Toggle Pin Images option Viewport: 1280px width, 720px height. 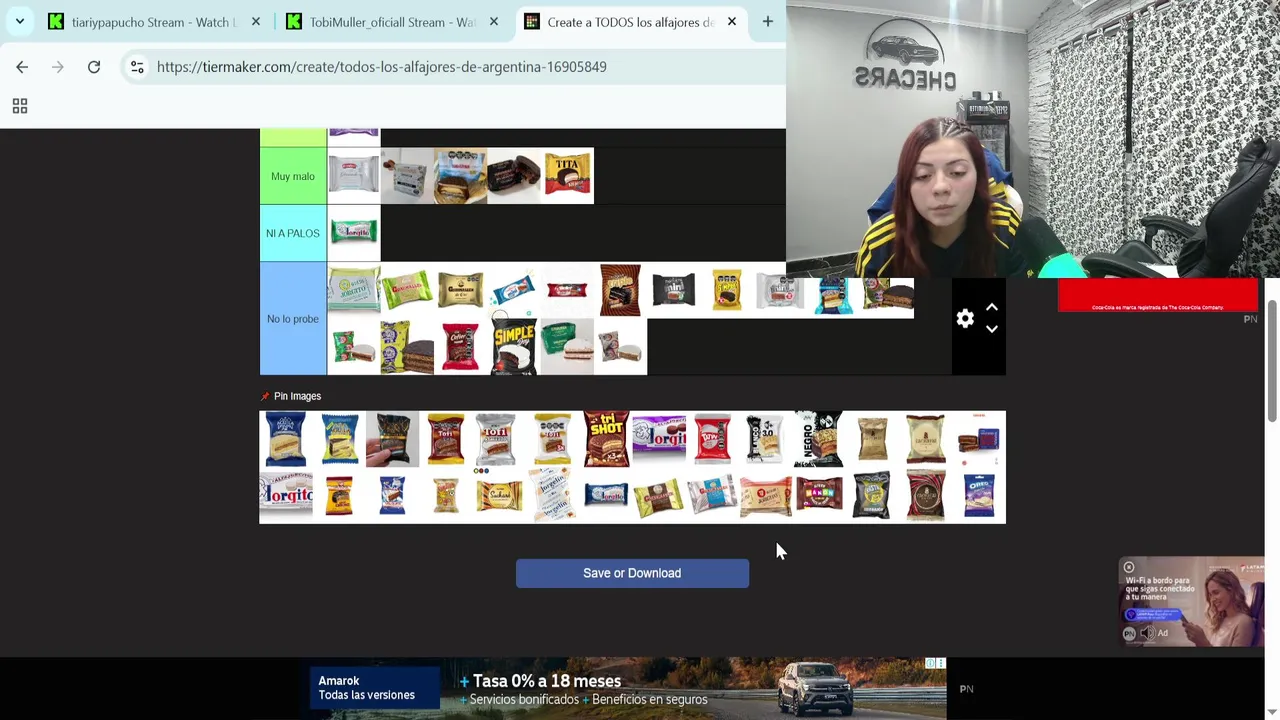pos(291,396)
